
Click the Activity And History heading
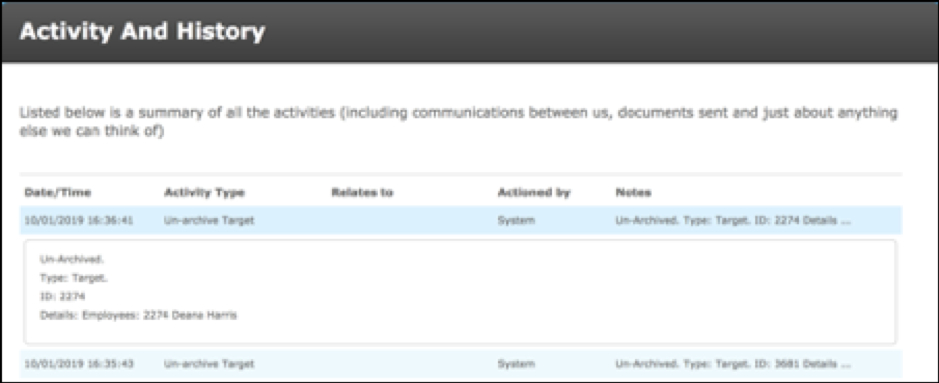pos(142,32)
